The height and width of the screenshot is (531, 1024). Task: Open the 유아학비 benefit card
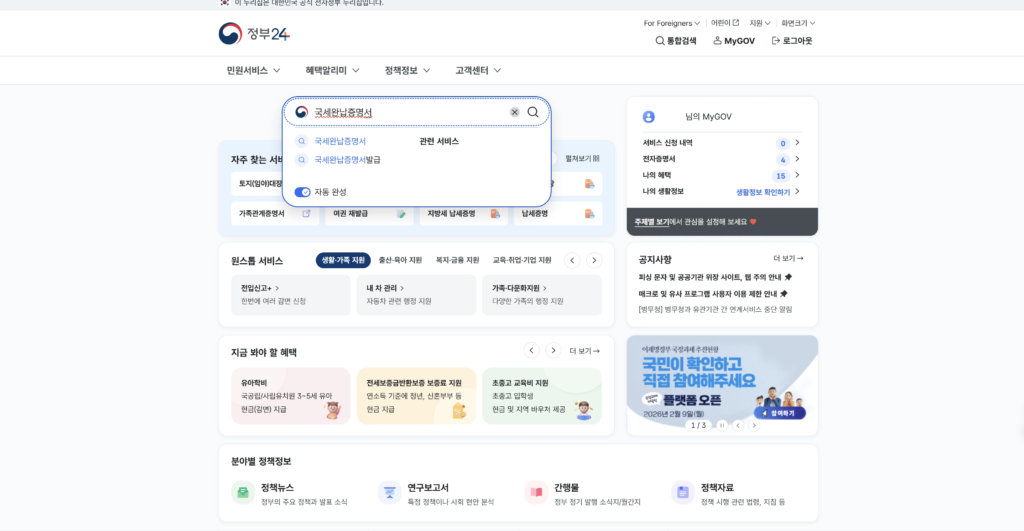291,396
